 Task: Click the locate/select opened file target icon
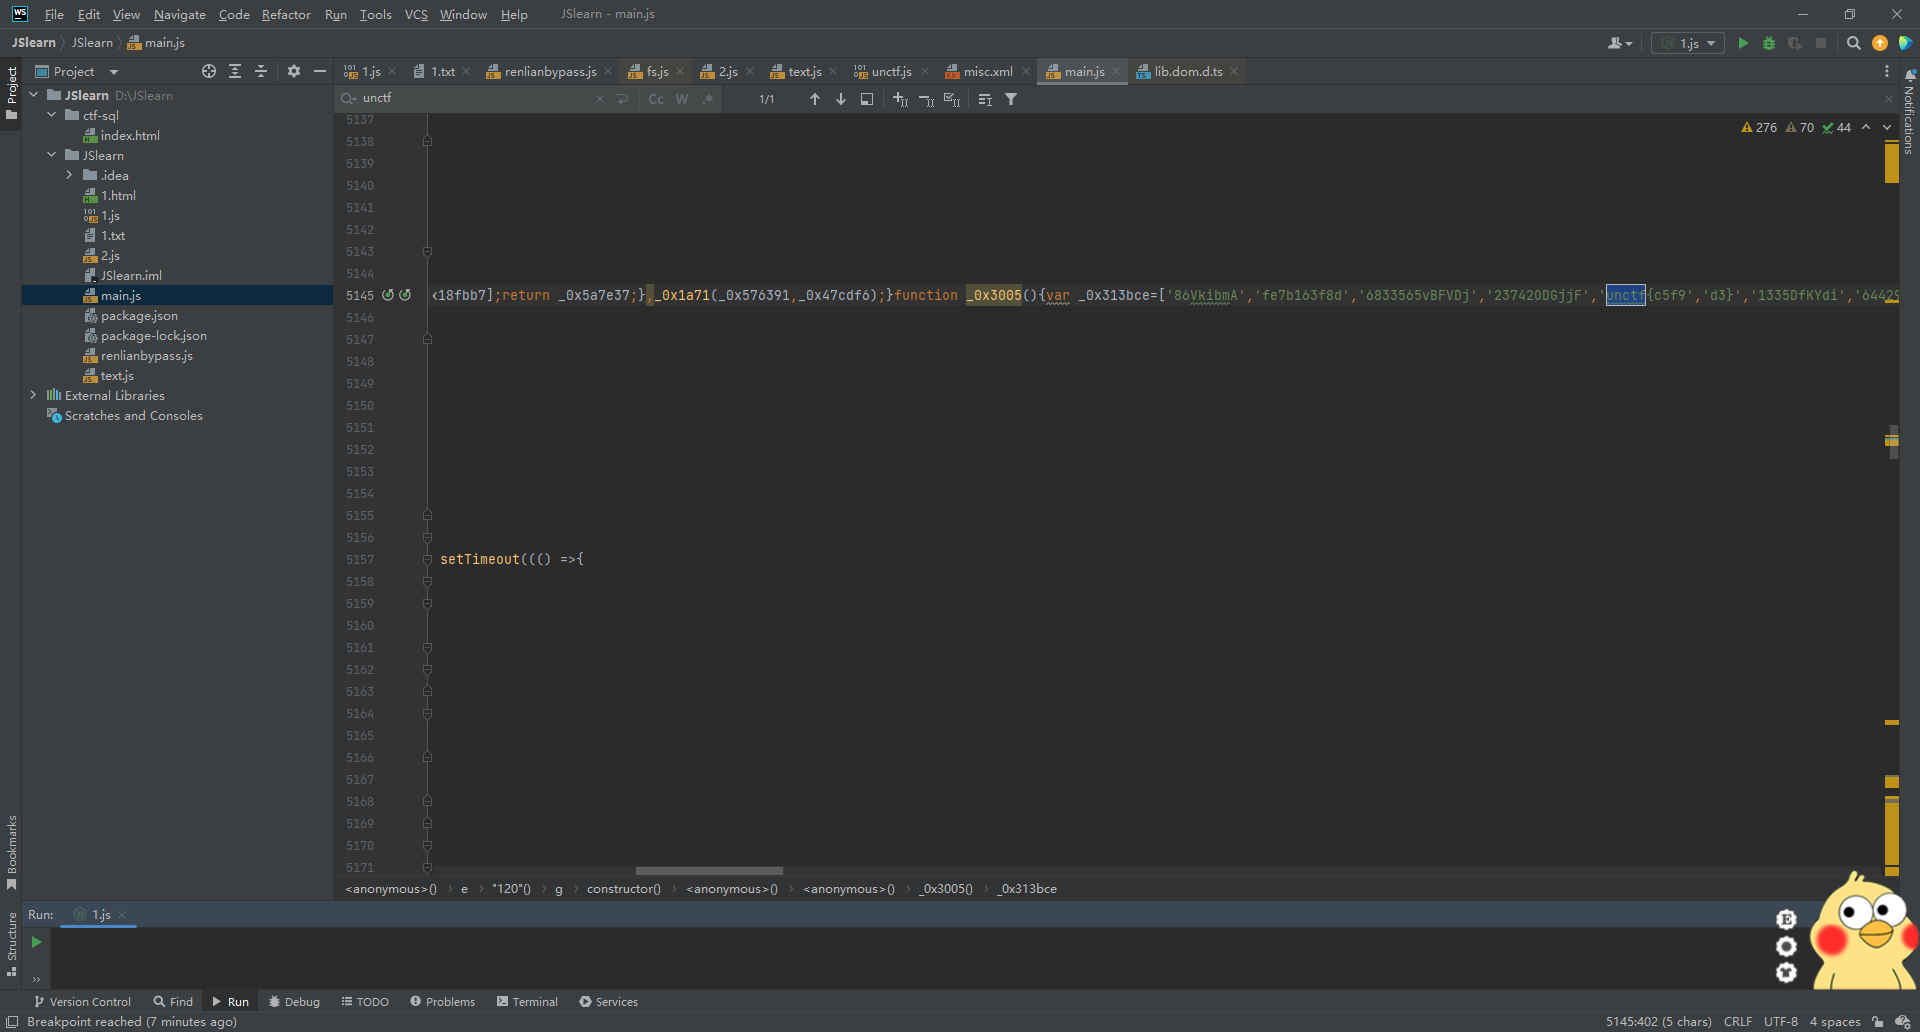209,71
